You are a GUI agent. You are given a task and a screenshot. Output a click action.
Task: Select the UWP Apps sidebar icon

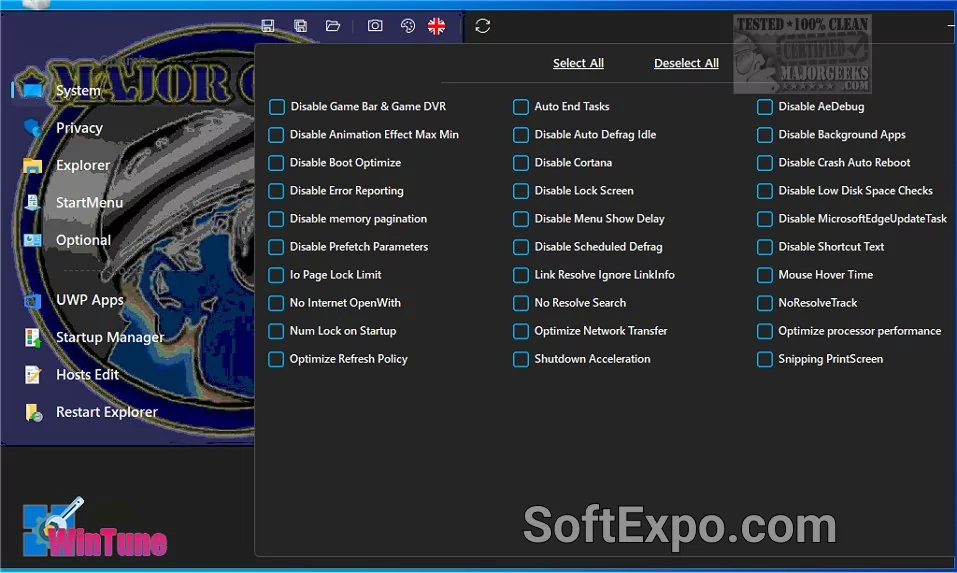coord(32,300)
